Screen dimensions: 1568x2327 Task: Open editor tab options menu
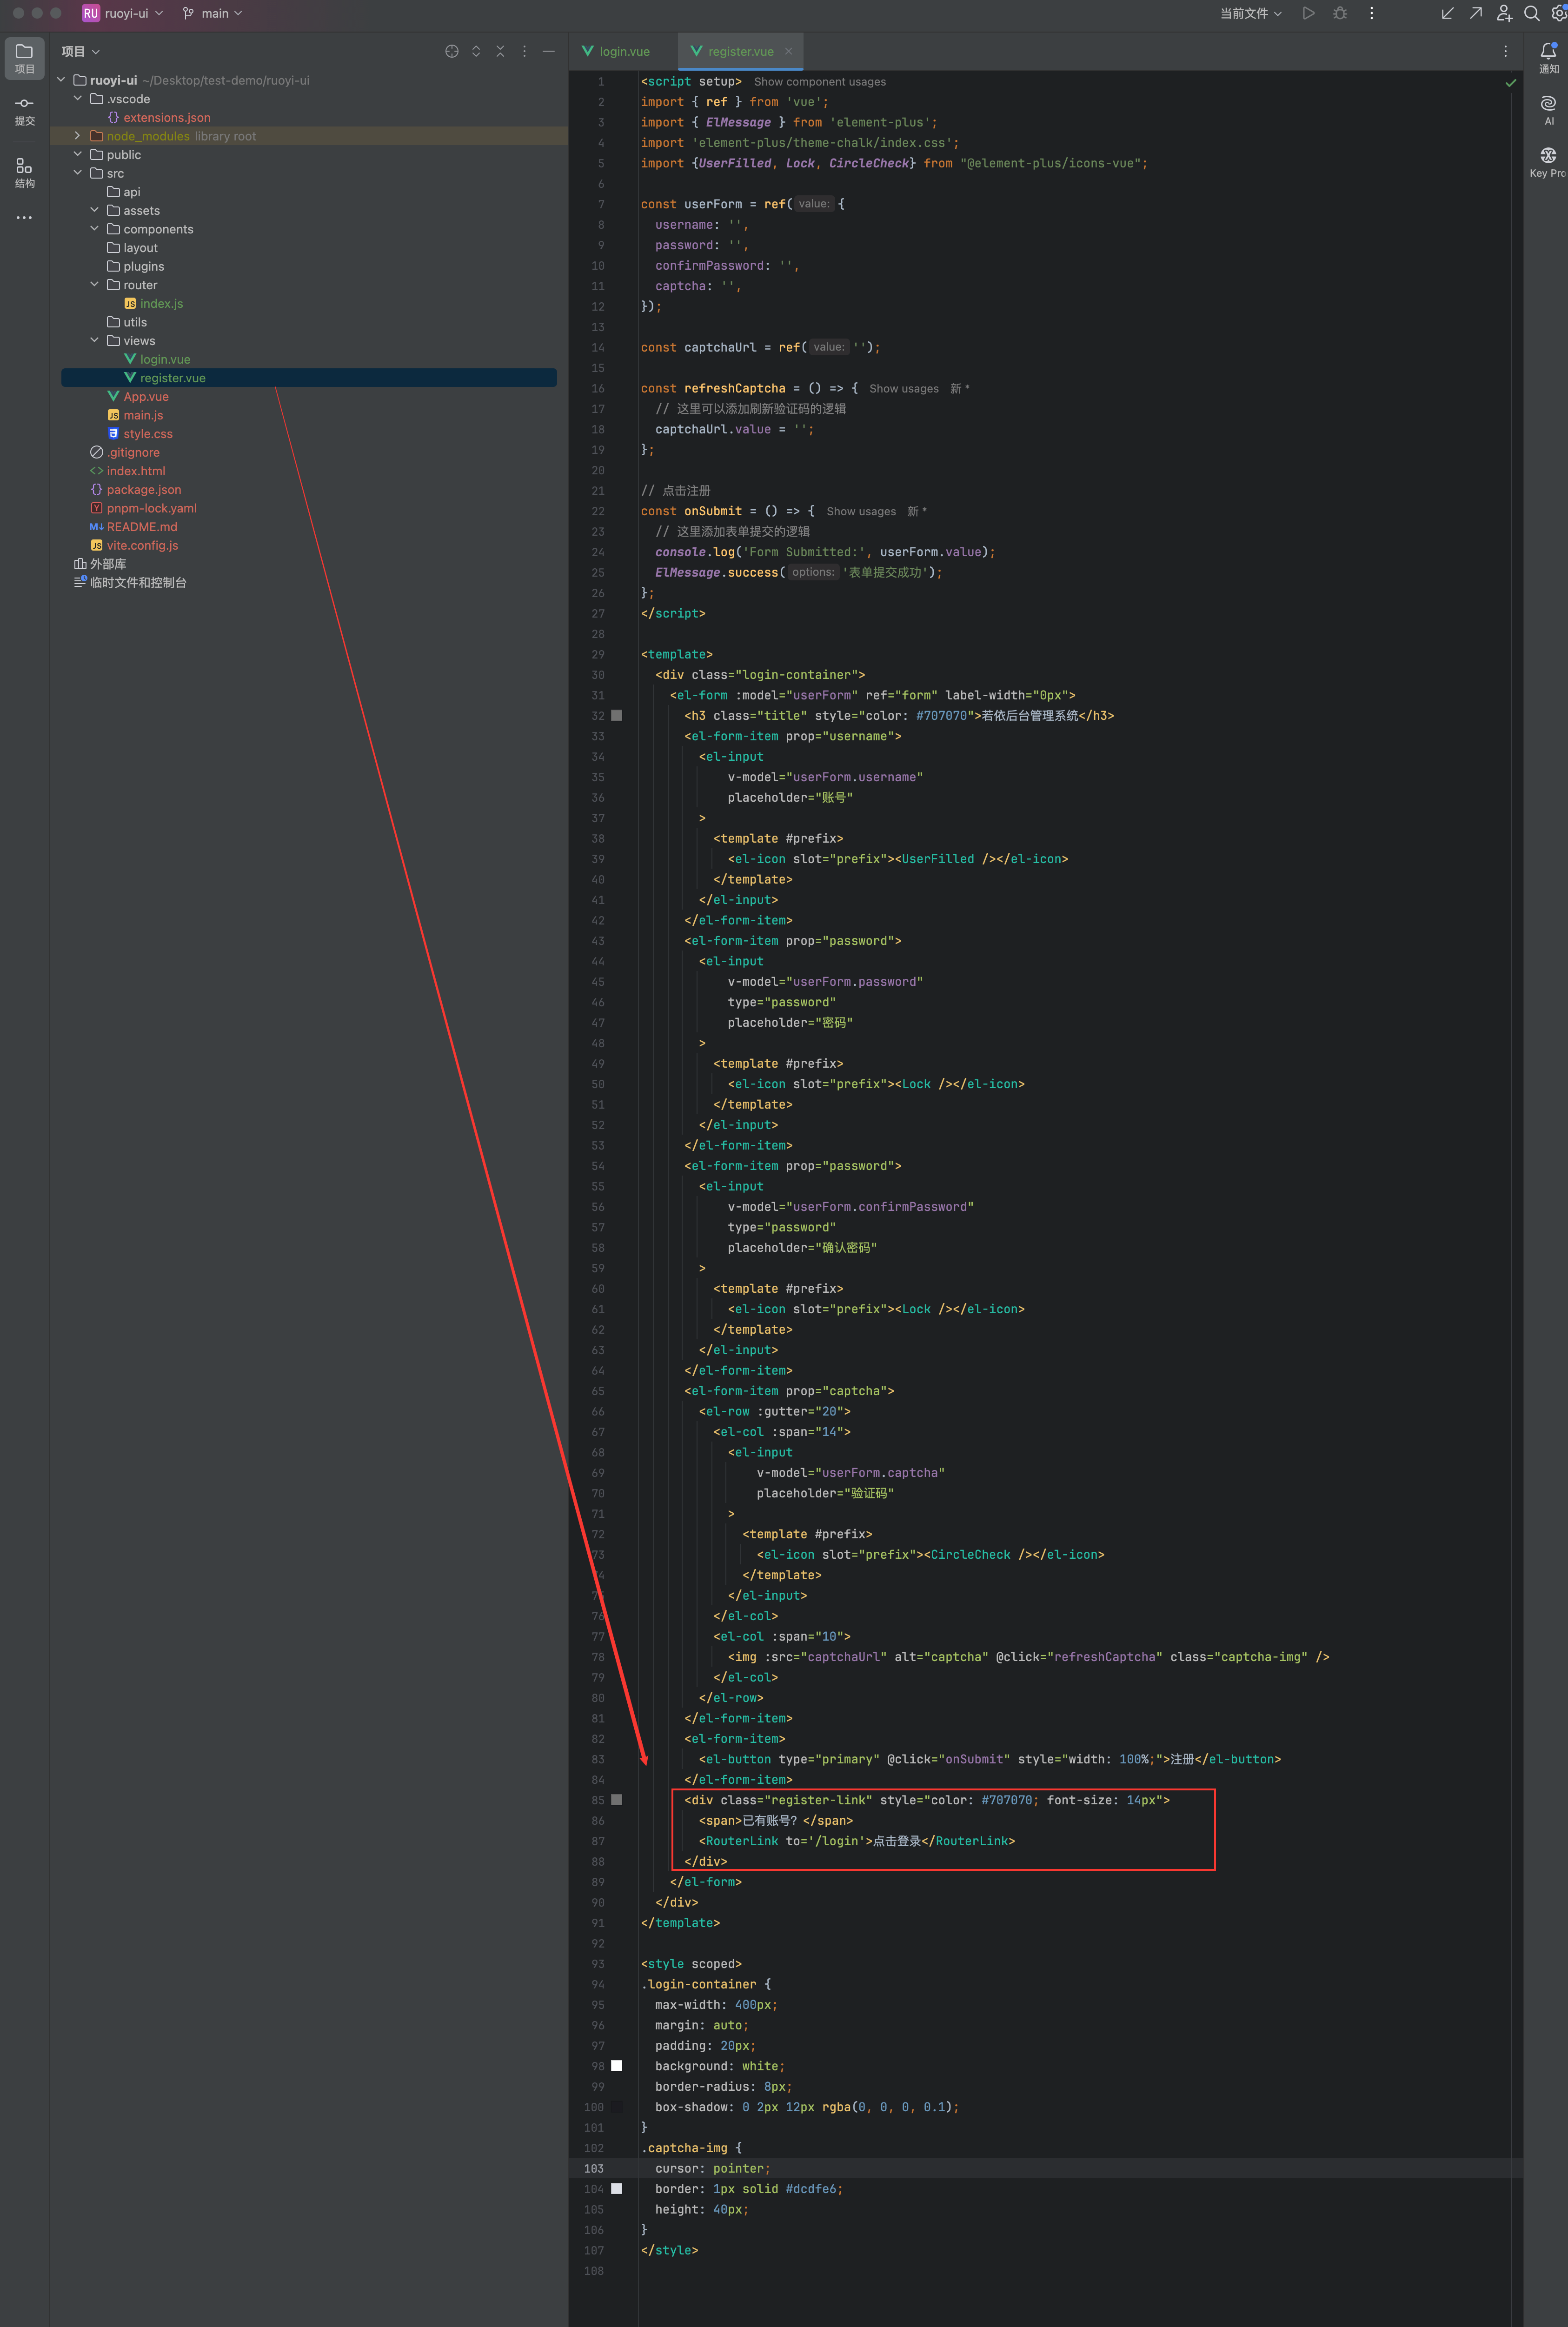(1505, 51)
